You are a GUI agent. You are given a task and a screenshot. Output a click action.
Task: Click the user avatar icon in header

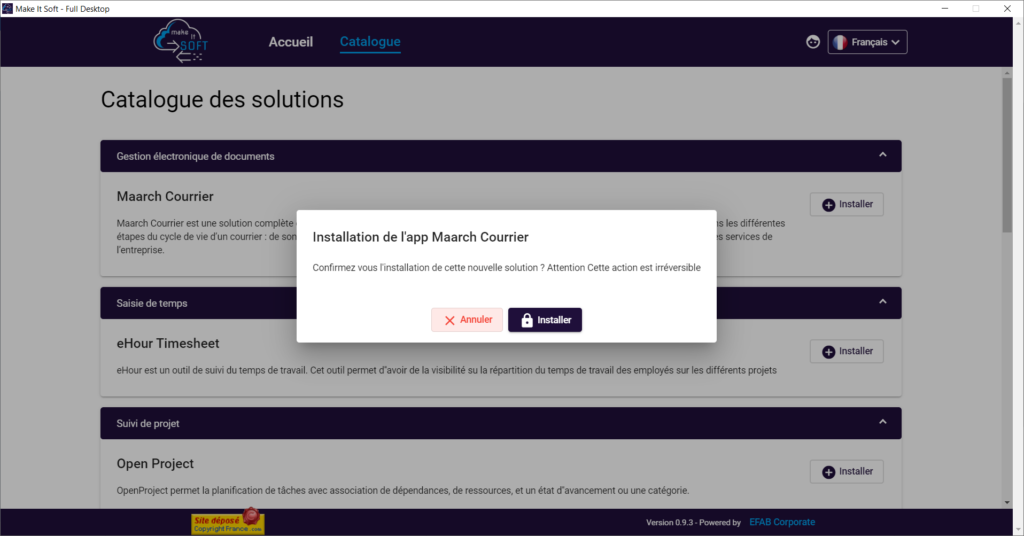812,42
